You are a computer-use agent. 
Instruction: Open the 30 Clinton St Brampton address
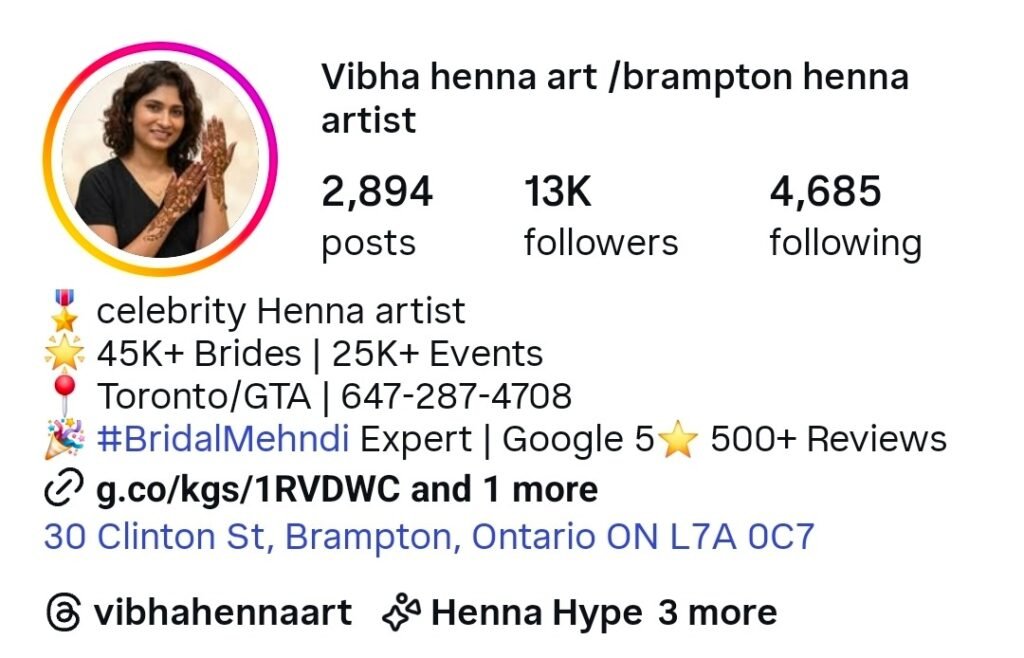[429, 537]
